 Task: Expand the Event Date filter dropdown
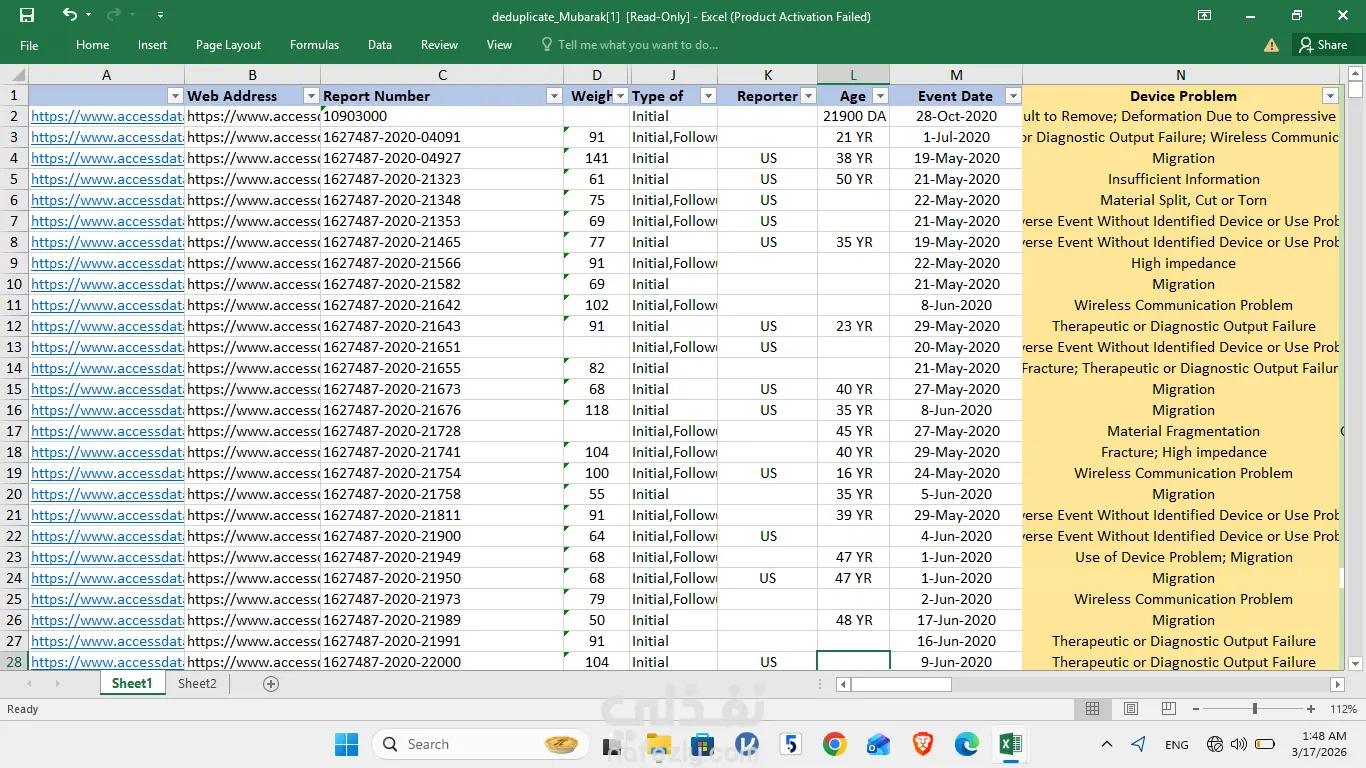coord(1012,96)
